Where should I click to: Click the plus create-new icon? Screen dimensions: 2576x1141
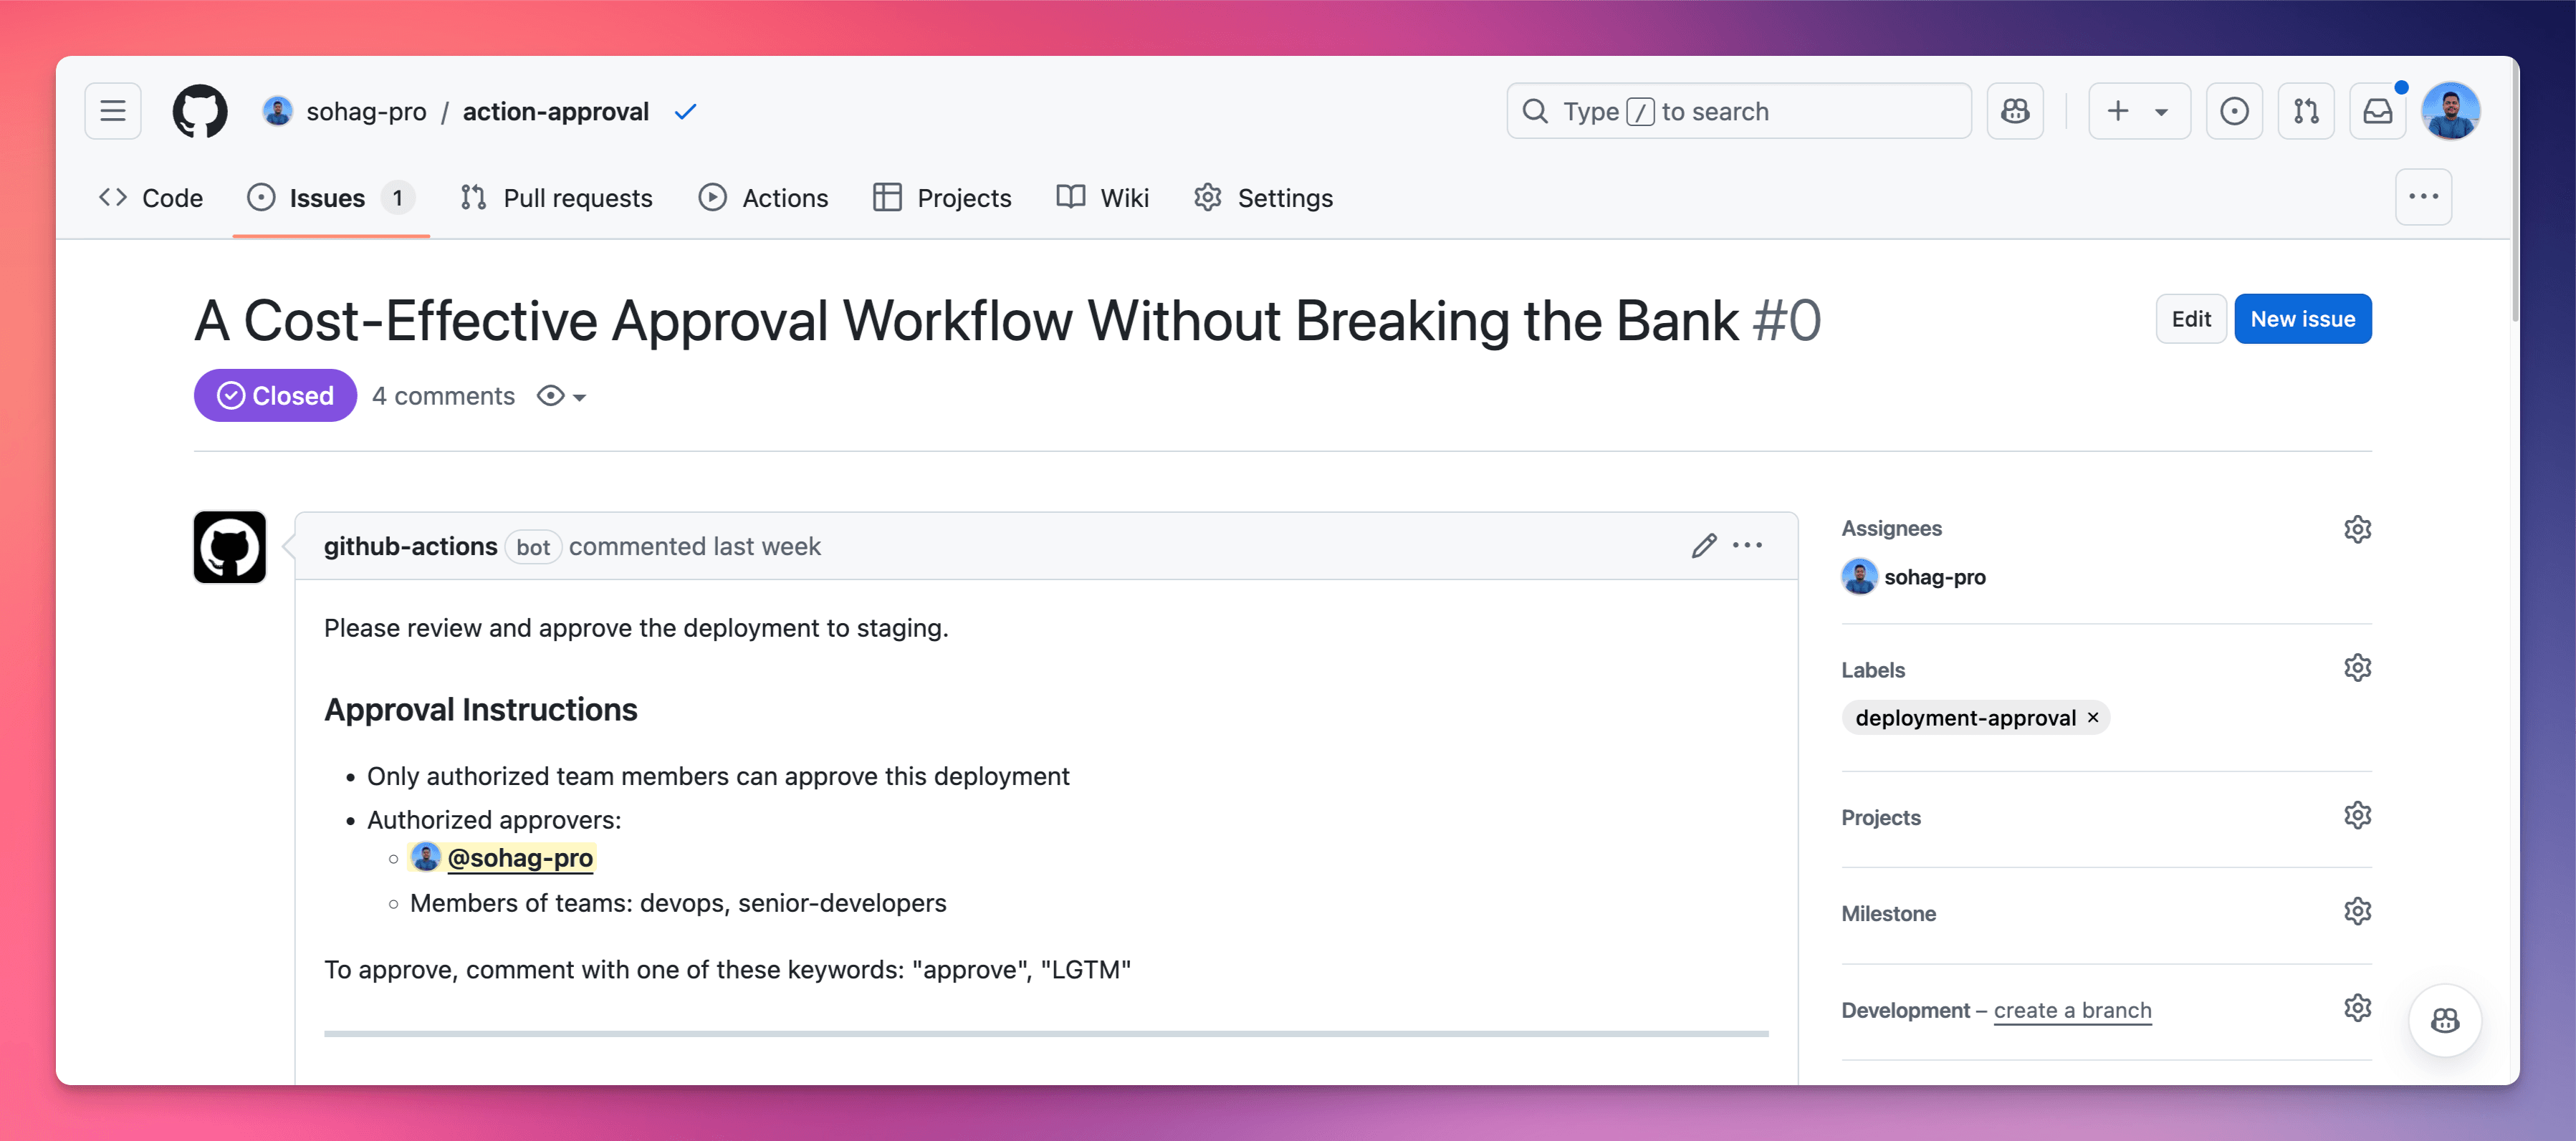point(2117,111)
